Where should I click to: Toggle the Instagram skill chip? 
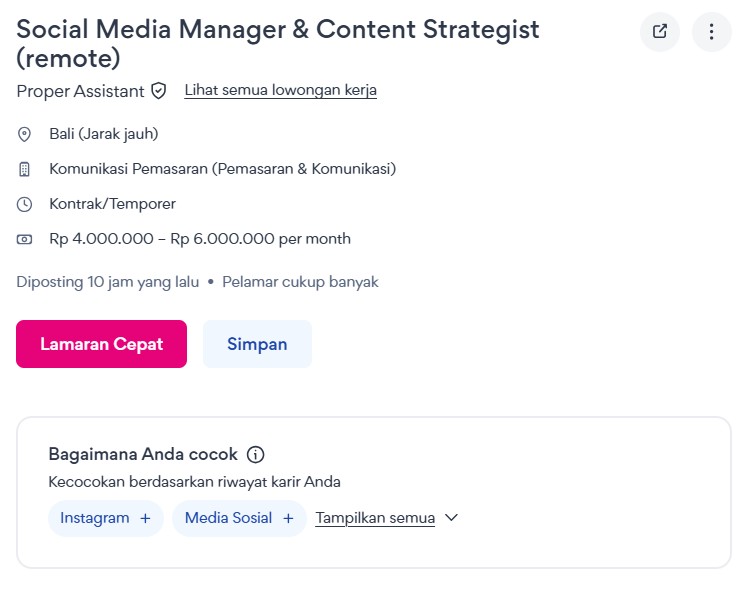point(95,518)
